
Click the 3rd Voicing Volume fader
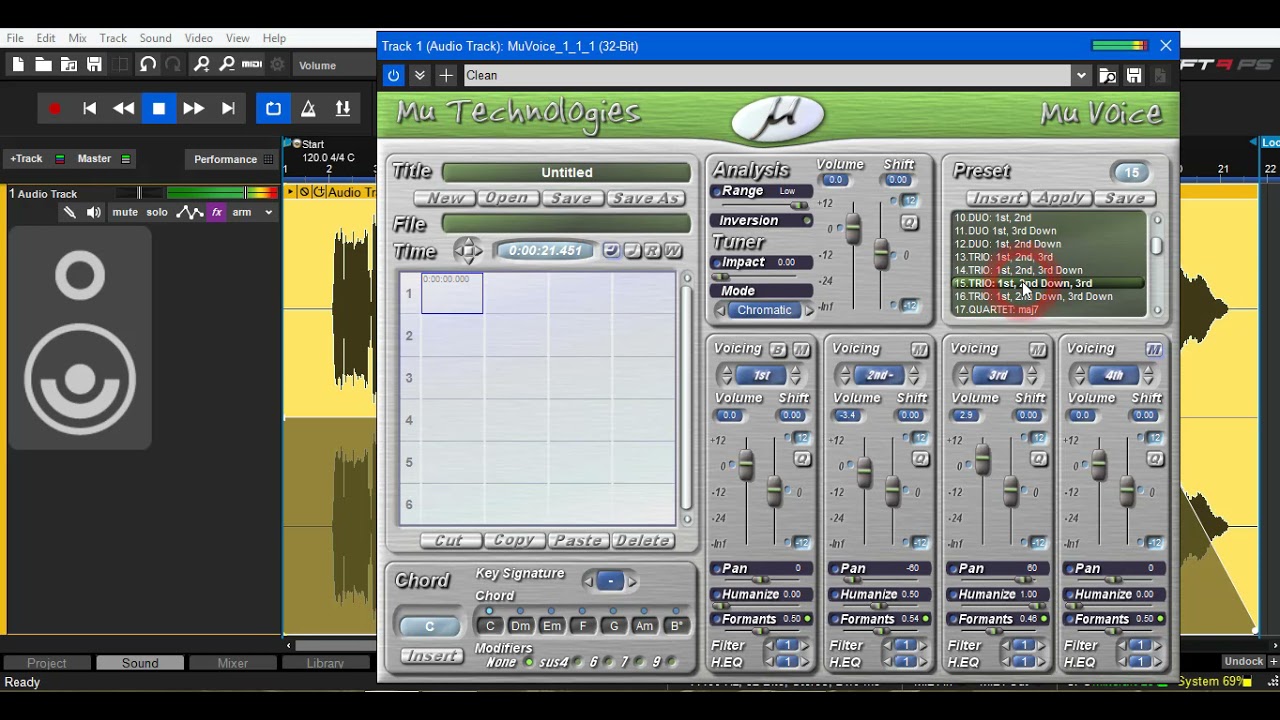(x=982, y=460)
